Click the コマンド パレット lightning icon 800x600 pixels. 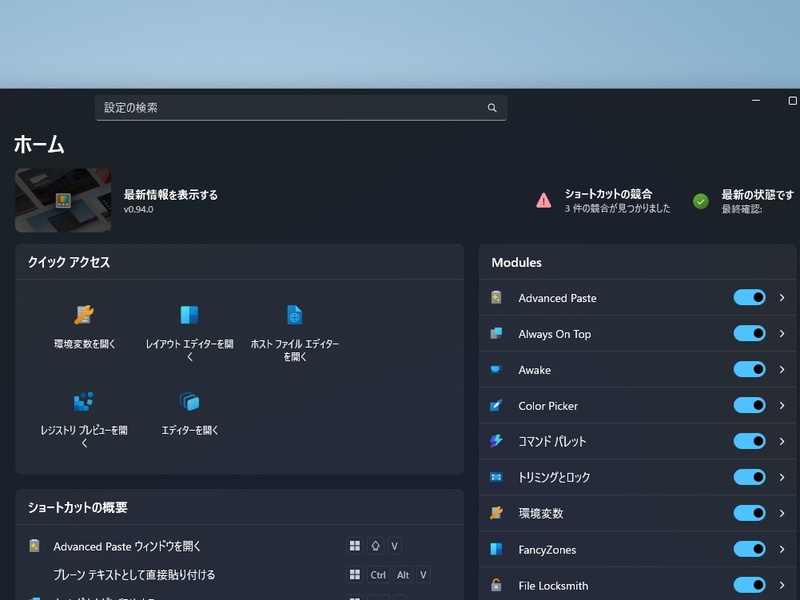[496, 441]
